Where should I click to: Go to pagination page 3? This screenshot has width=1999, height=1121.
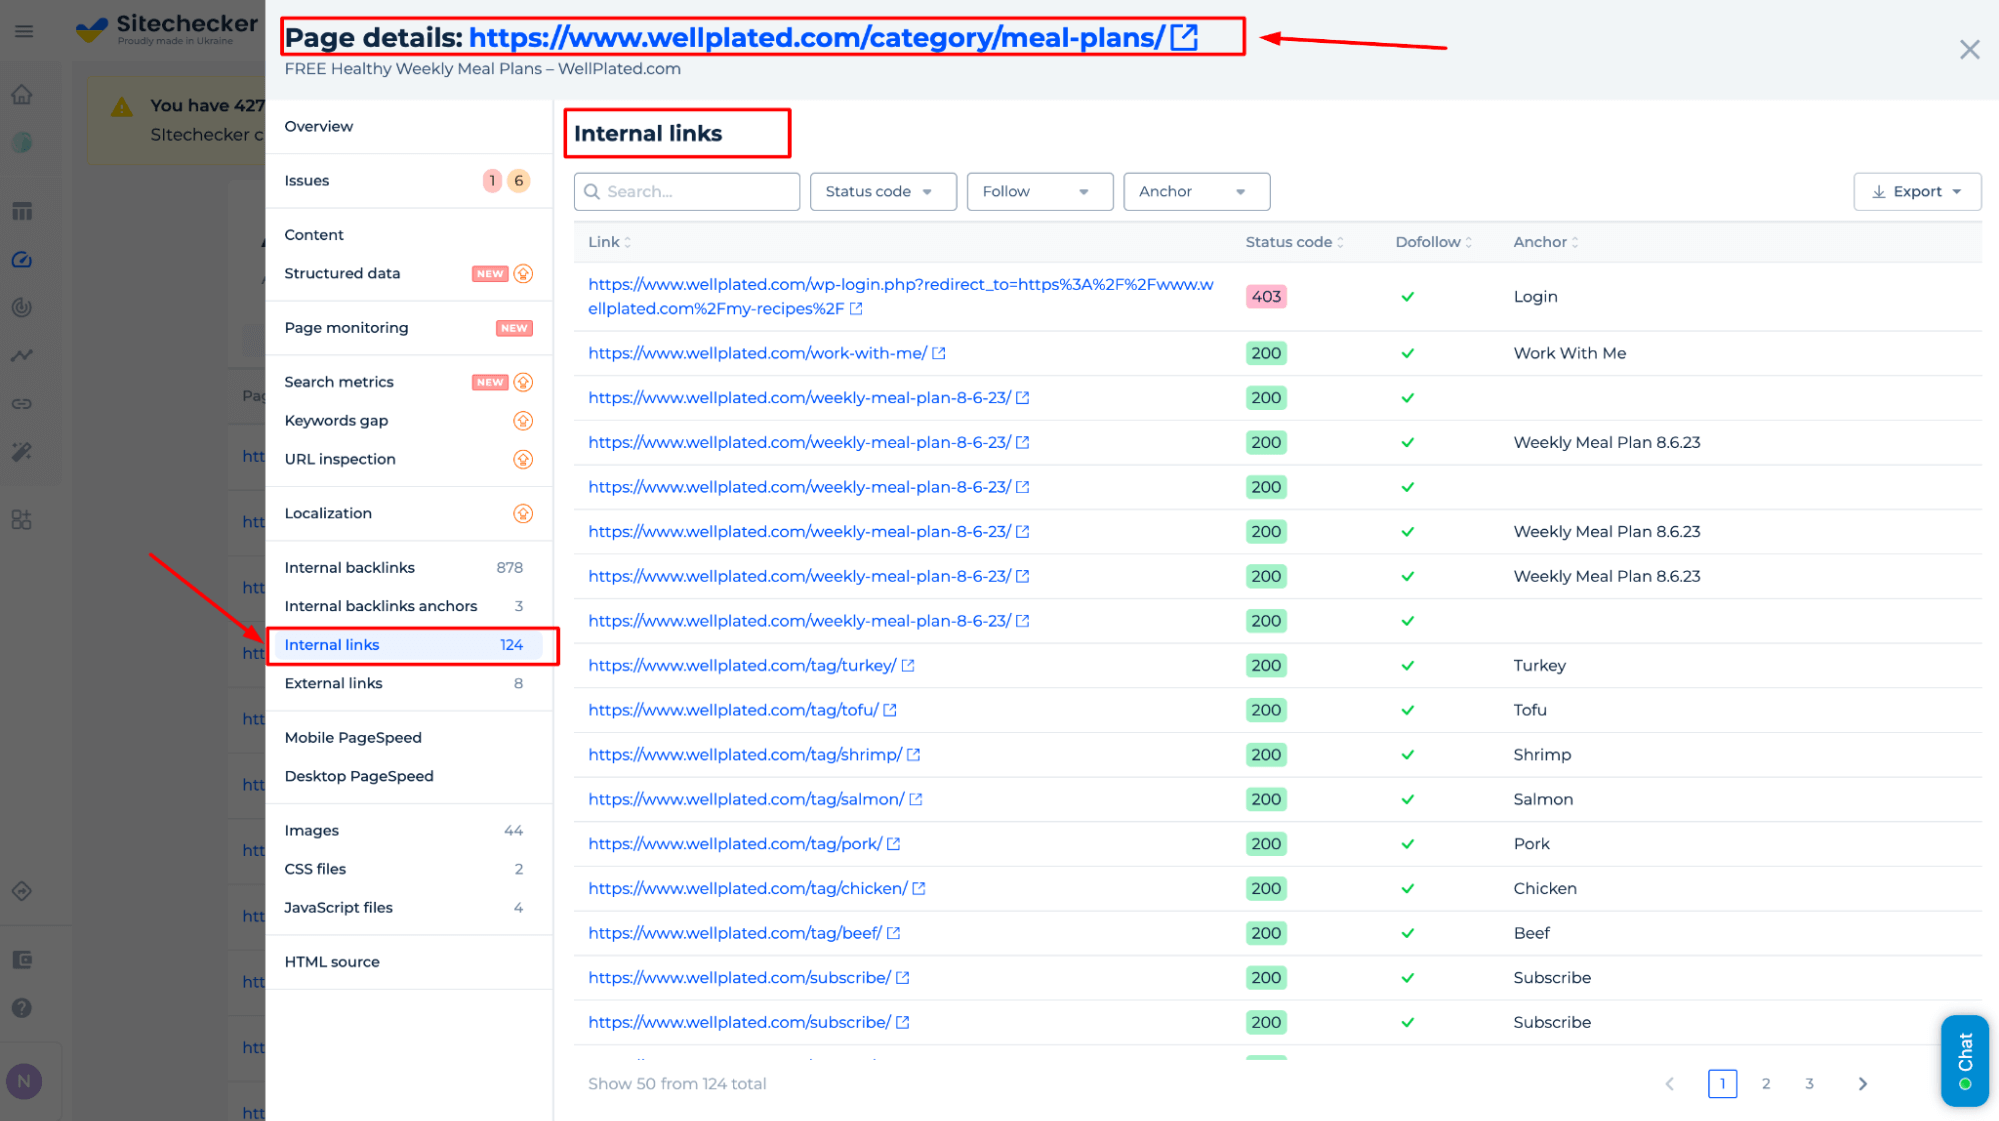(1809, 1084)
